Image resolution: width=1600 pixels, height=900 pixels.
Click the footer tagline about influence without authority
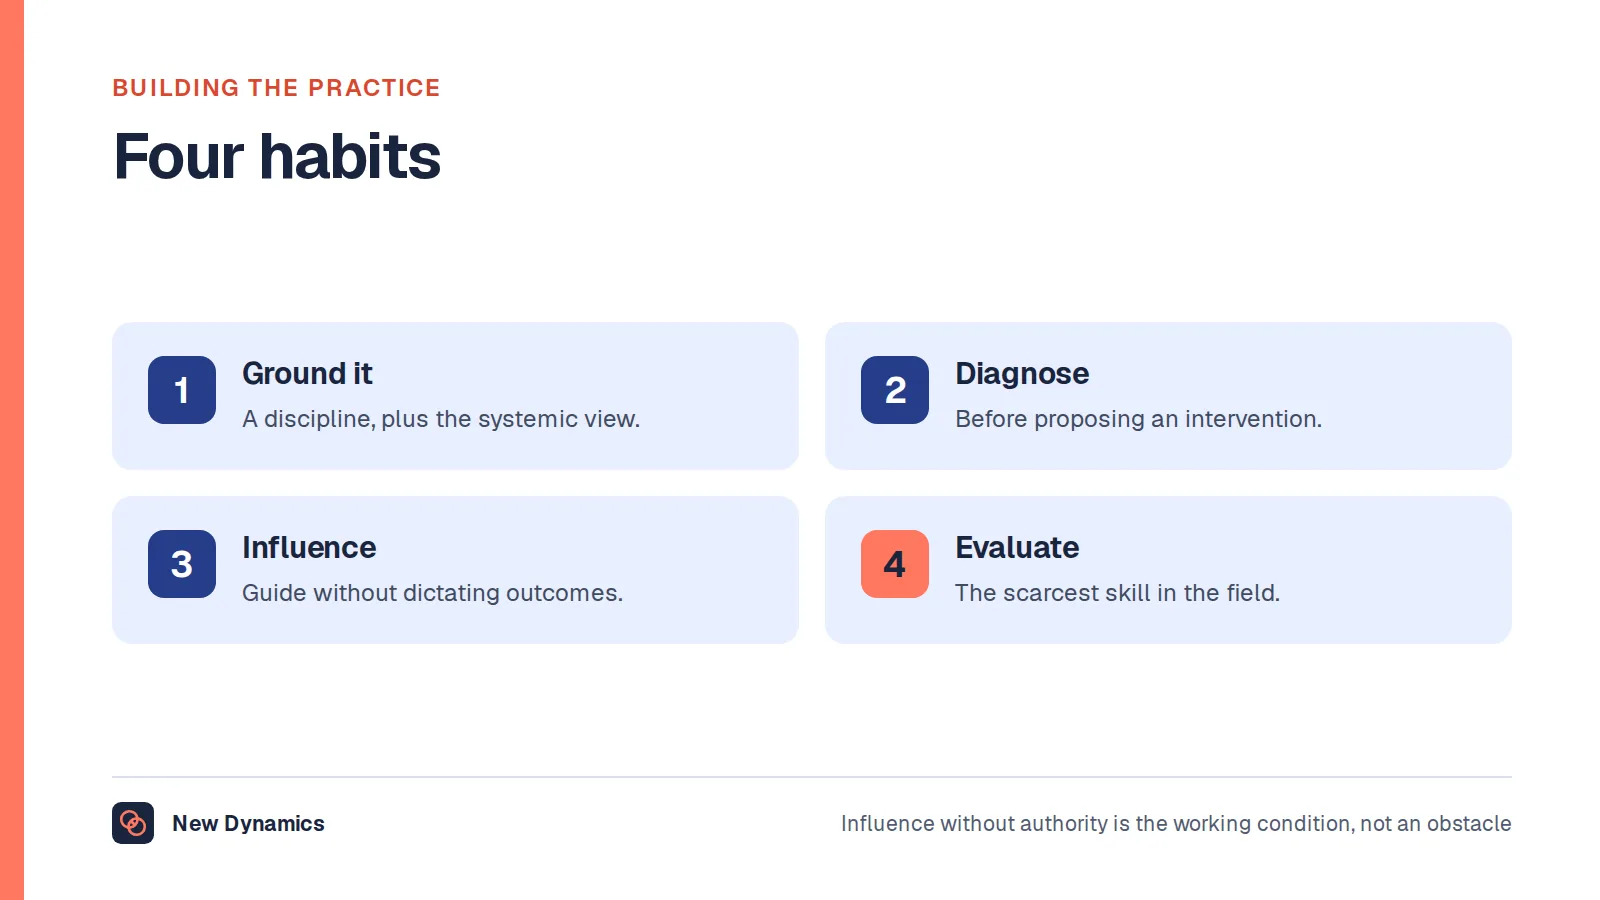coord(1176,823)
